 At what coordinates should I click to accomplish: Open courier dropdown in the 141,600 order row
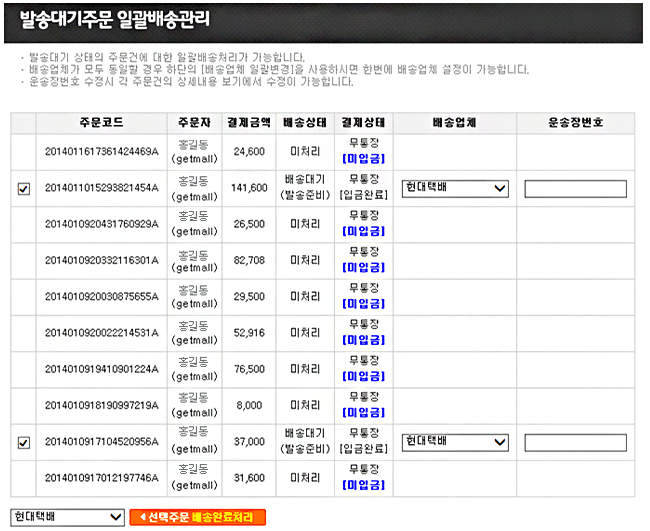[455, 188]
